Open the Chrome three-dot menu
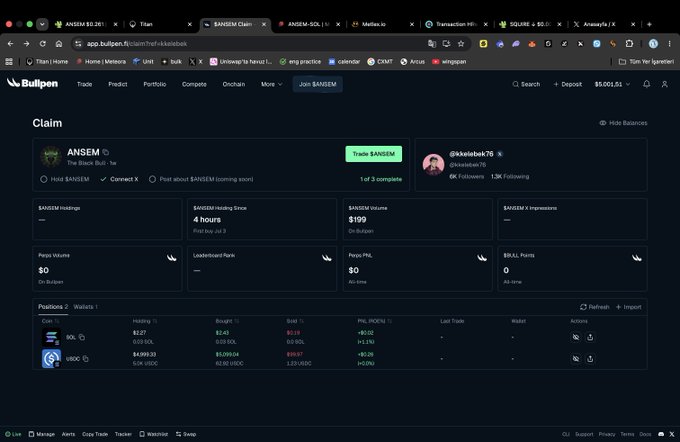Image resolution: width=680 pixels, height=442 pixels. [x=669, y=43]
